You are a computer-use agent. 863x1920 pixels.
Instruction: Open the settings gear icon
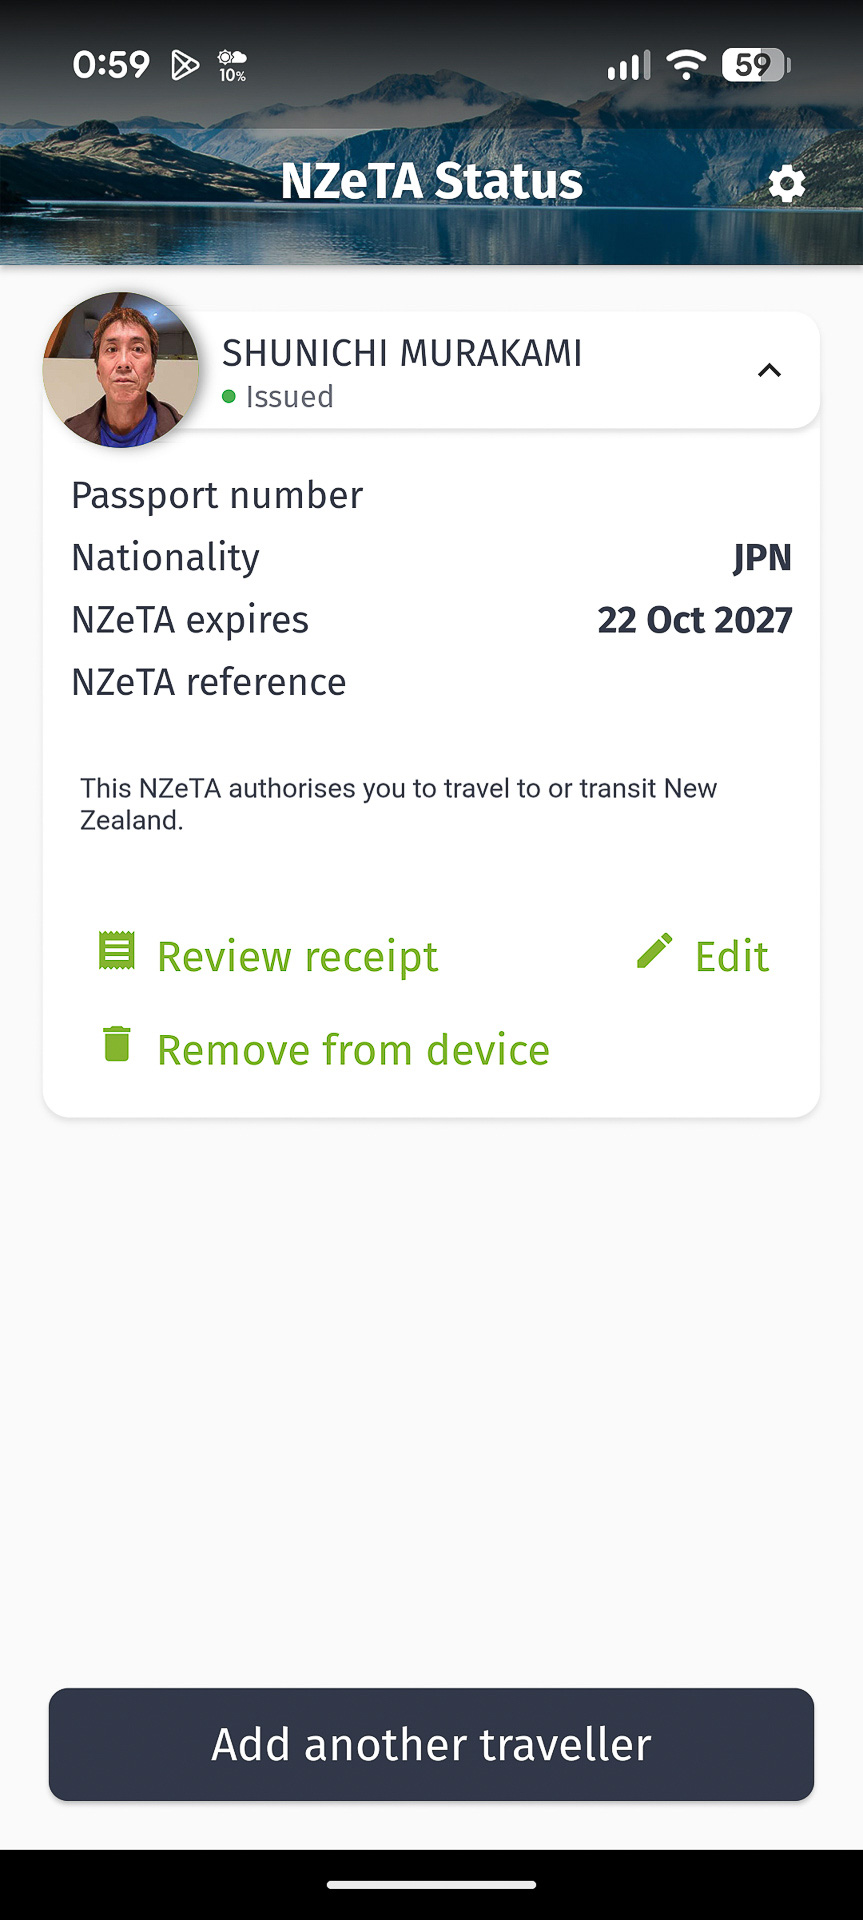[x=787, y=183]
